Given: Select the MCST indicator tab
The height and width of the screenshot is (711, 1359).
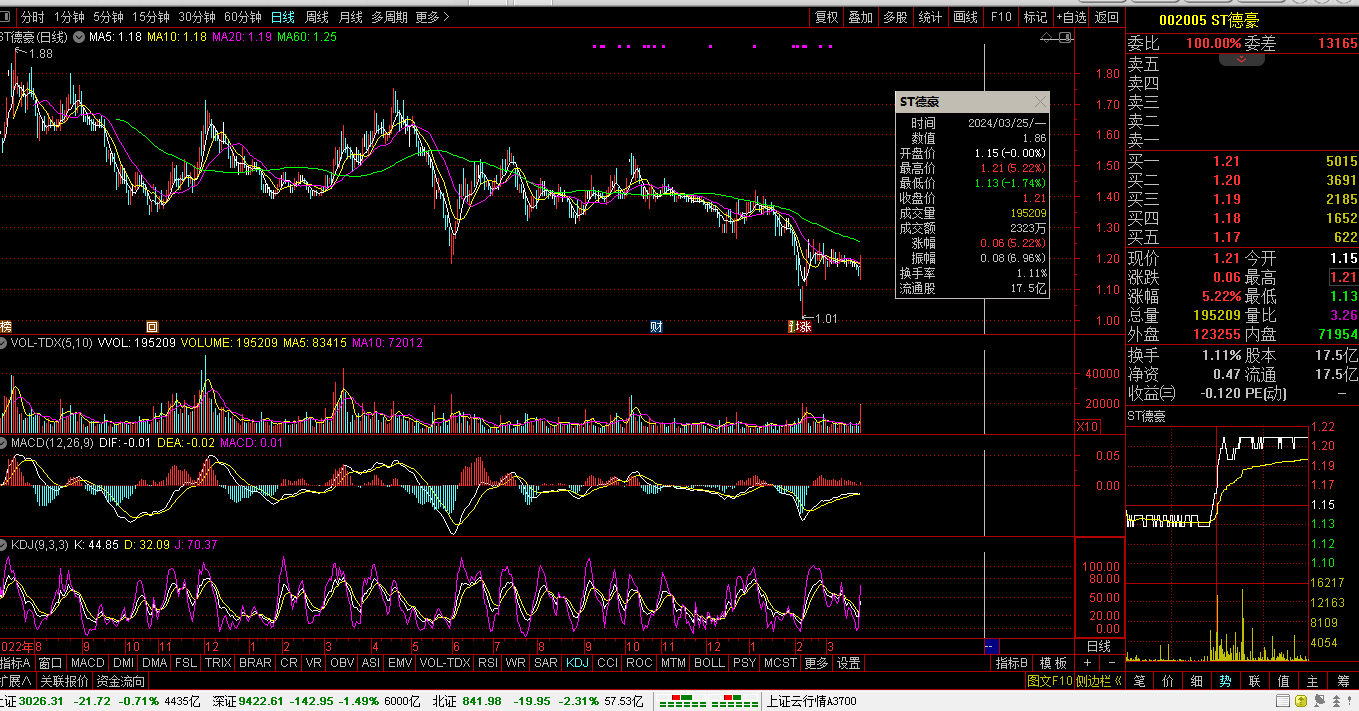Looking at the screenshot, I should (780, 663).
